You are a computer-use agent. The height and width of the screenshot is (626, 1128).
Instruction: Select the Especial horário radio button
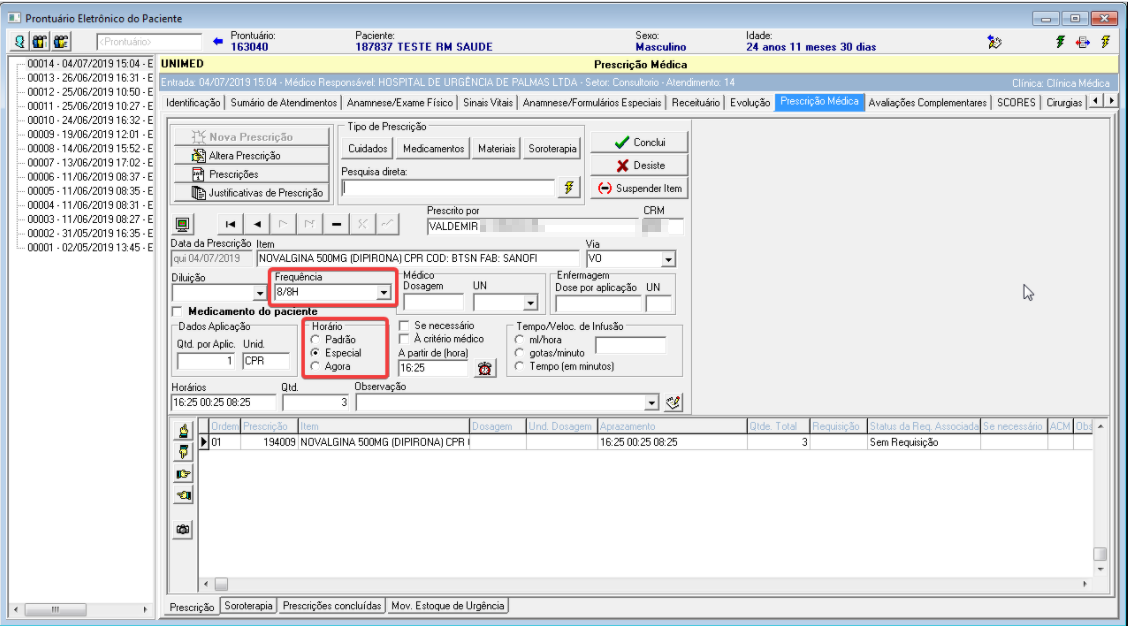pos(315,353)
